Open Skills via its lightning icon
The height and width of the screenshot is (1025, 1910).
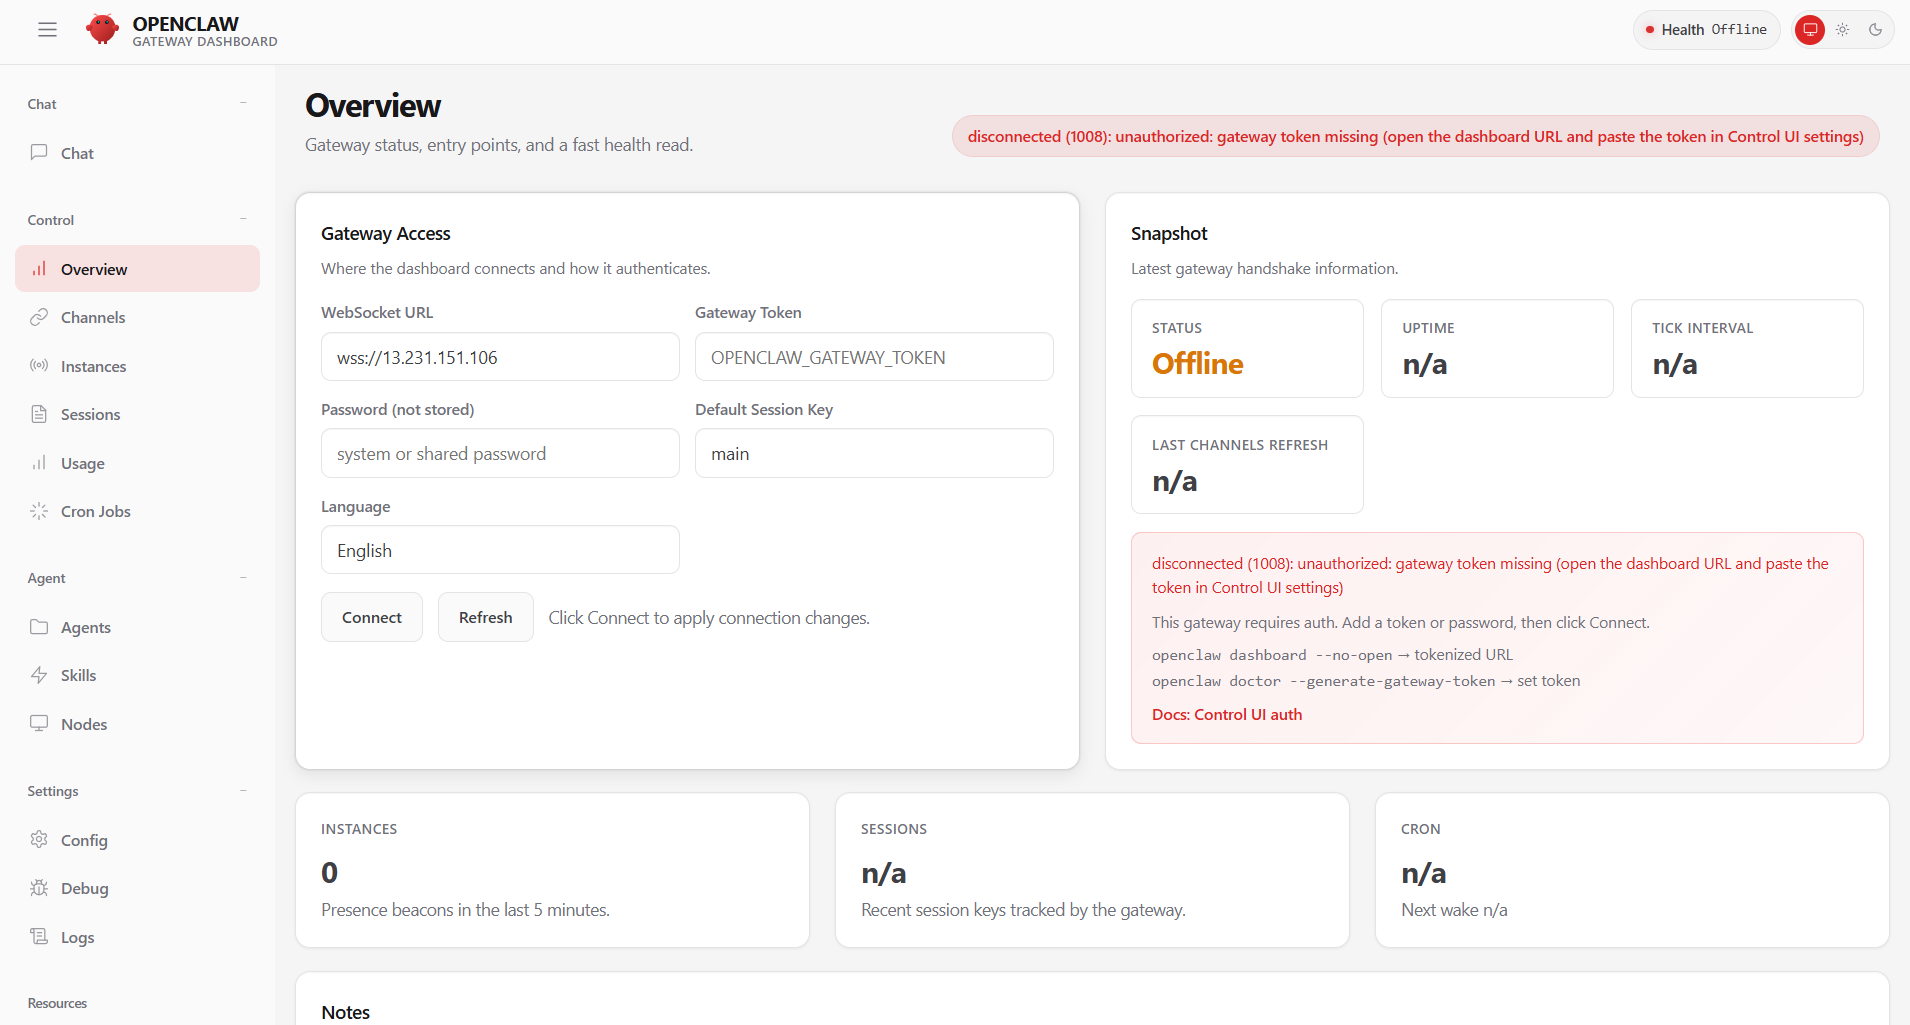39,675
